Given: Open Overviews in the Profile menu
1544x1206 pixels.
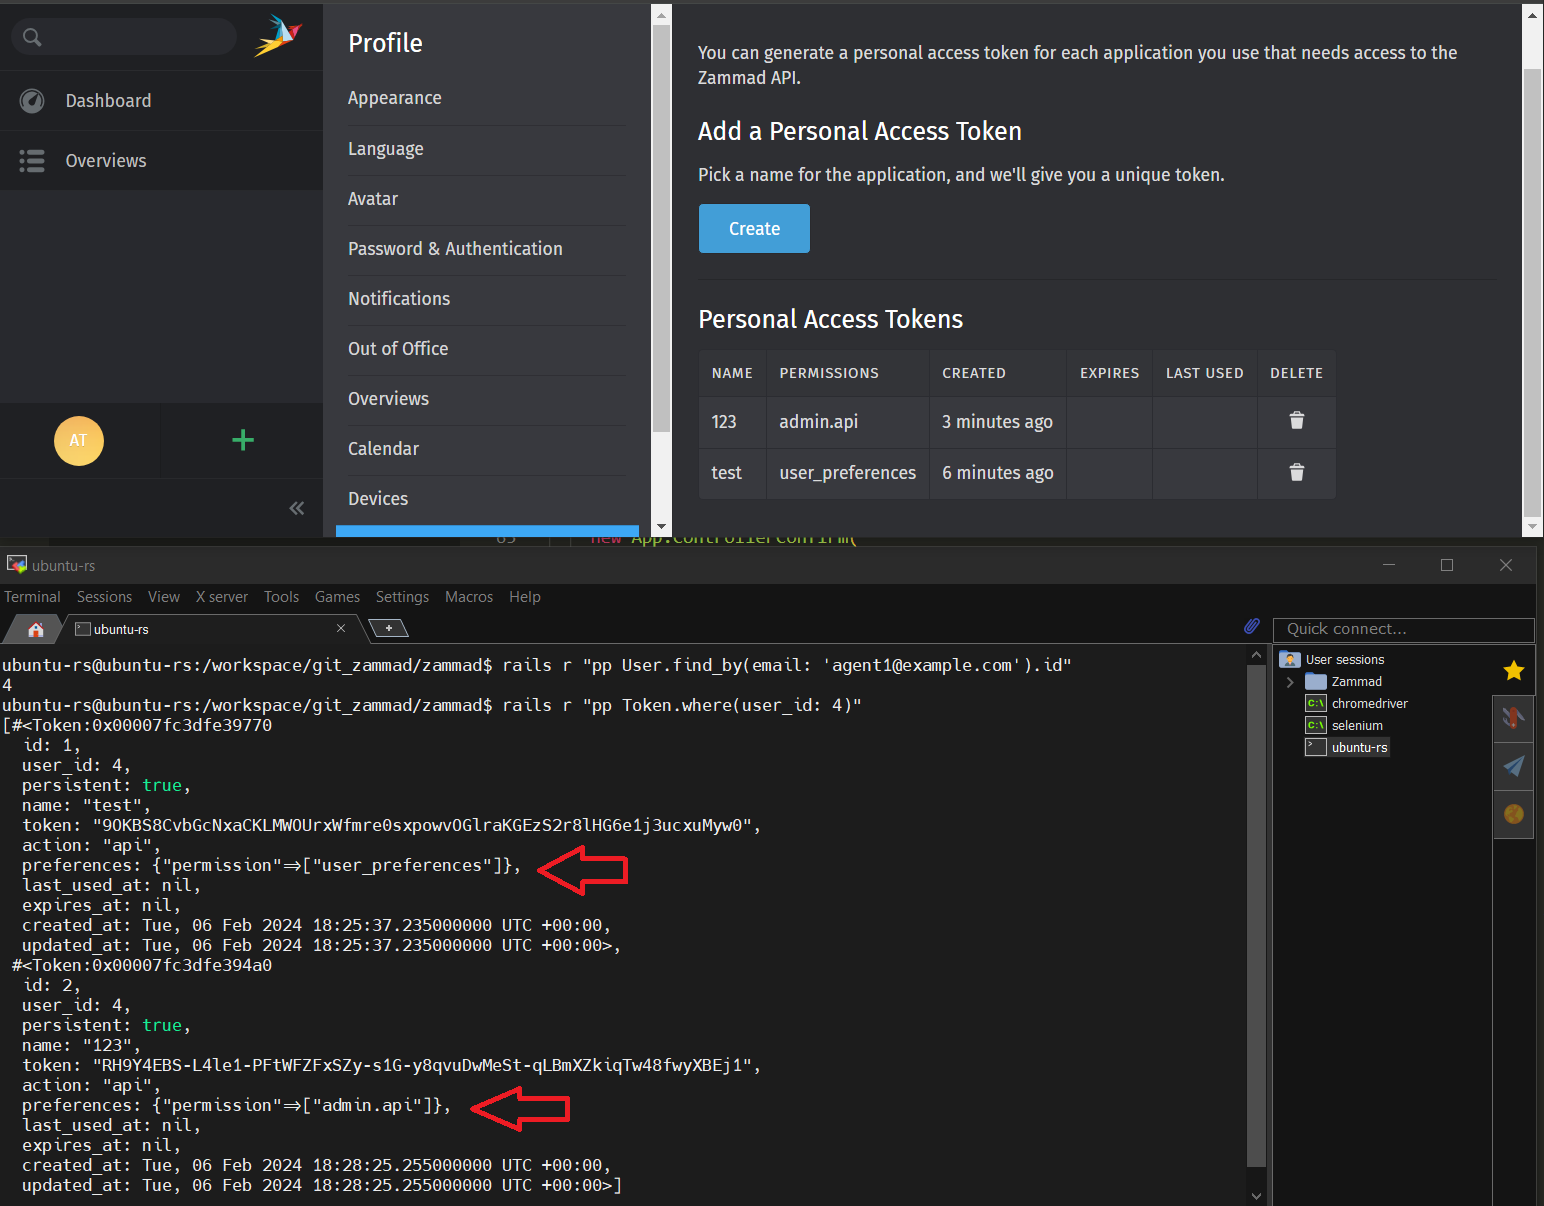Looking at the screenshot, I should click(x=388, y=399).
